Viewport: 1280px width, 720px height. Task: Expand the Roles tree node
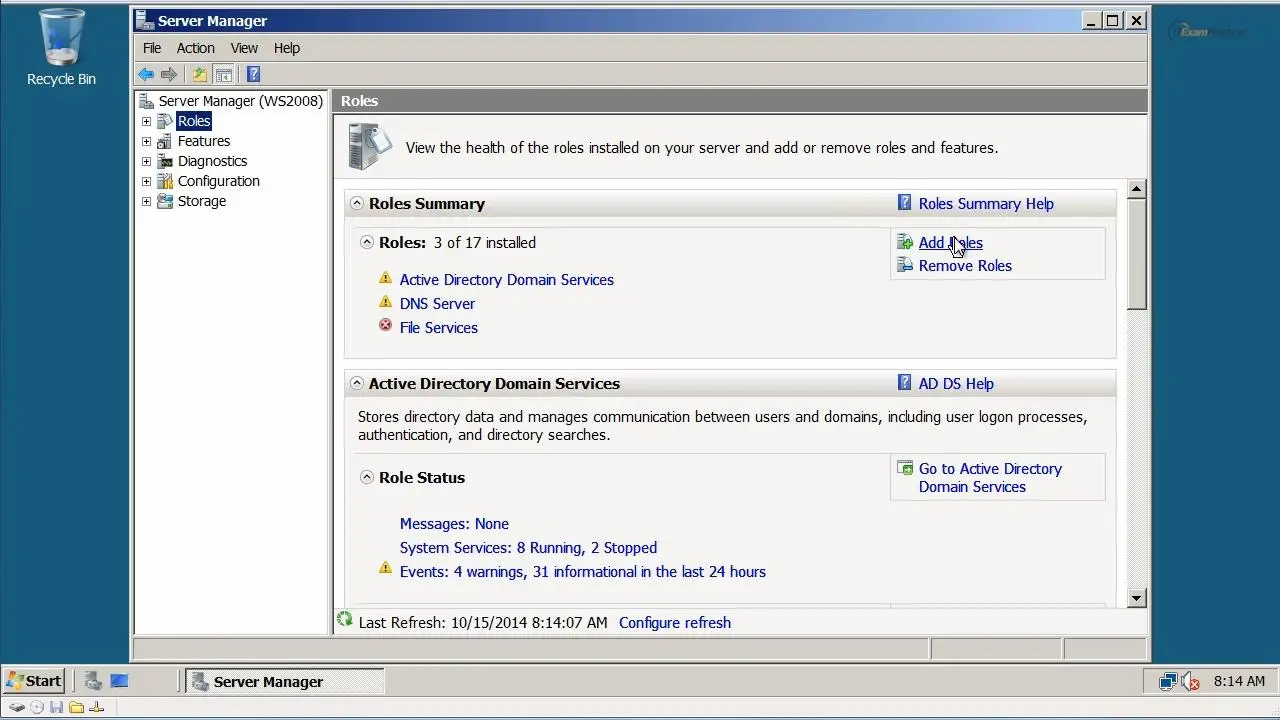pyautogui.click(x=146, y=121)
